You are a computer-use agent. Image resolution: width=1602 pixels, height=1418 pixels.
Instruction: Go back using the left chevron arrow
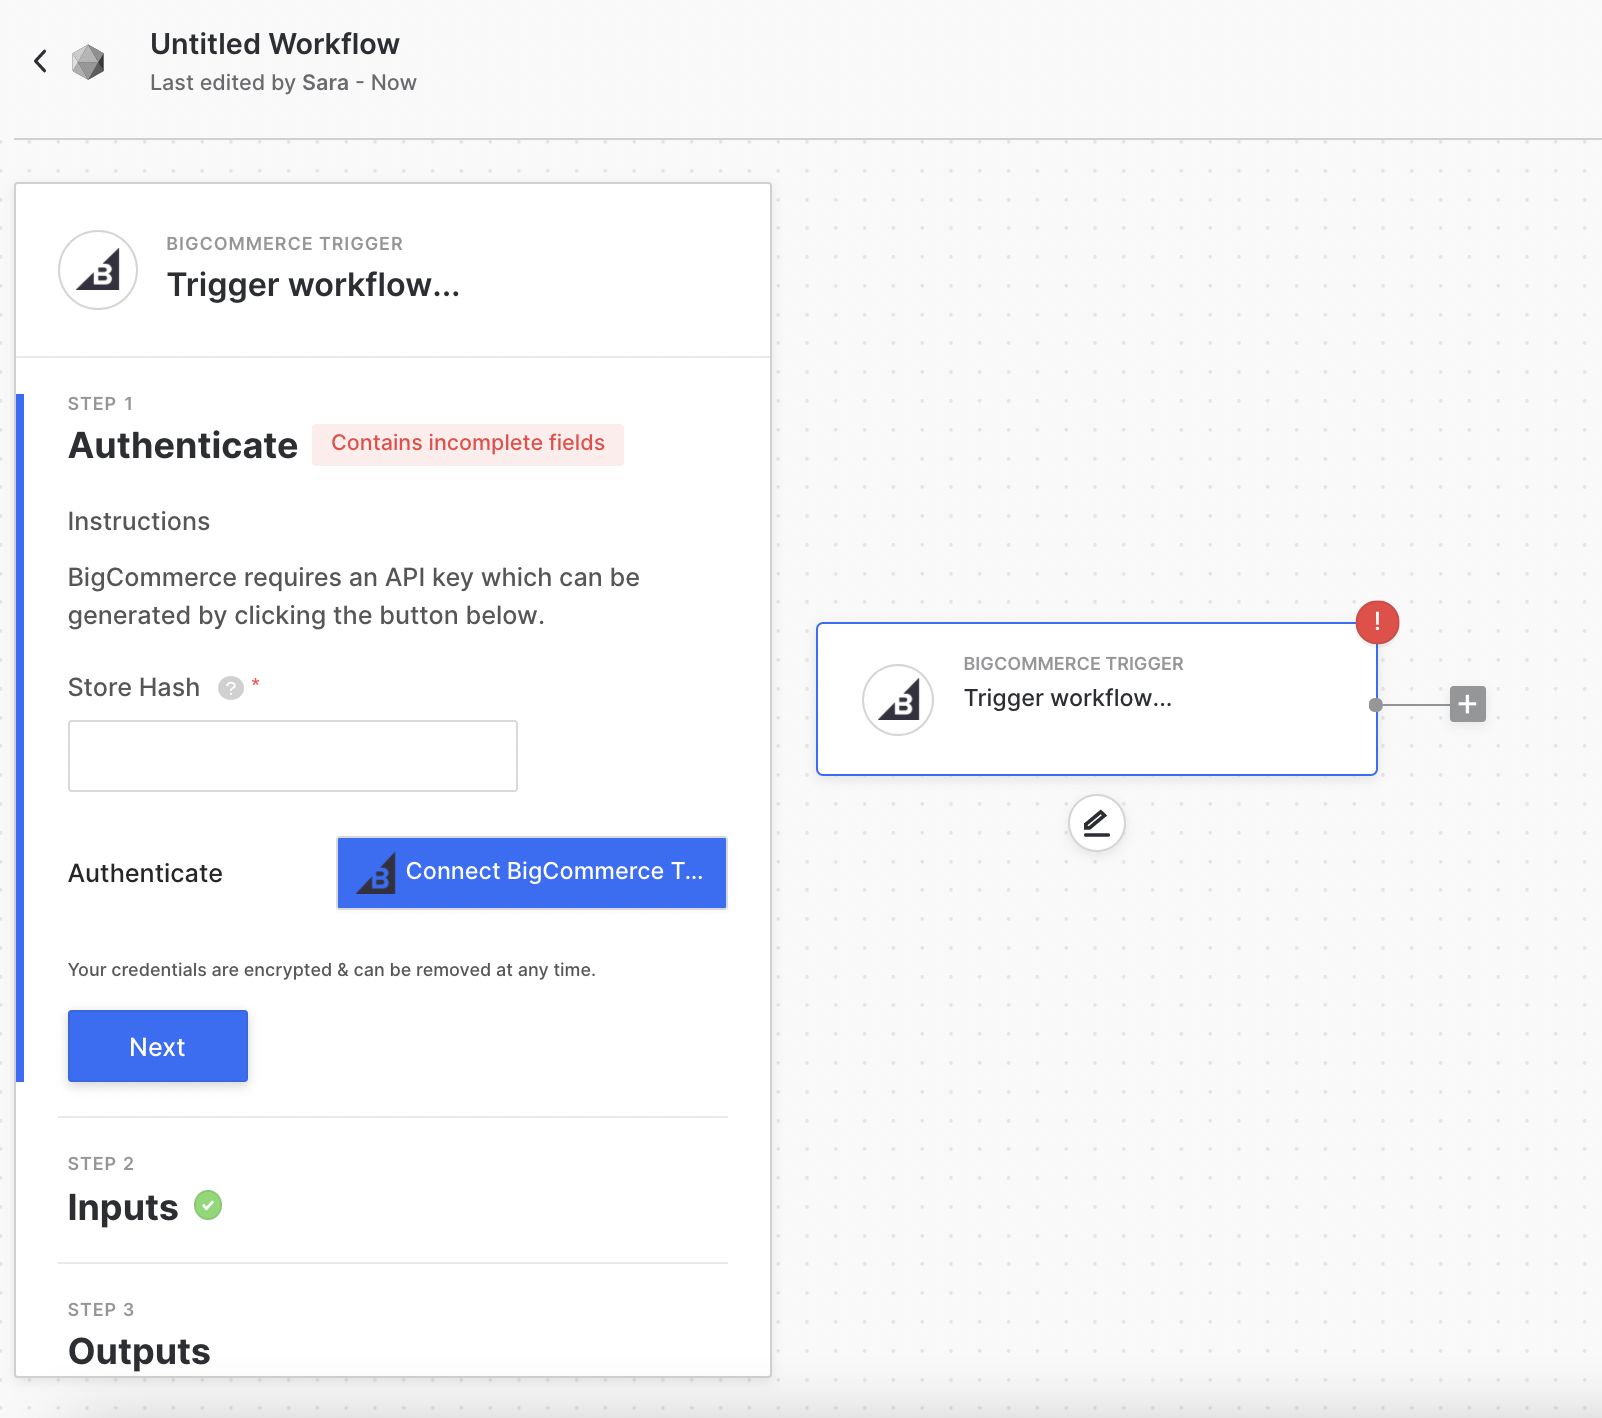pyautogui.click(x=40, y=61)
